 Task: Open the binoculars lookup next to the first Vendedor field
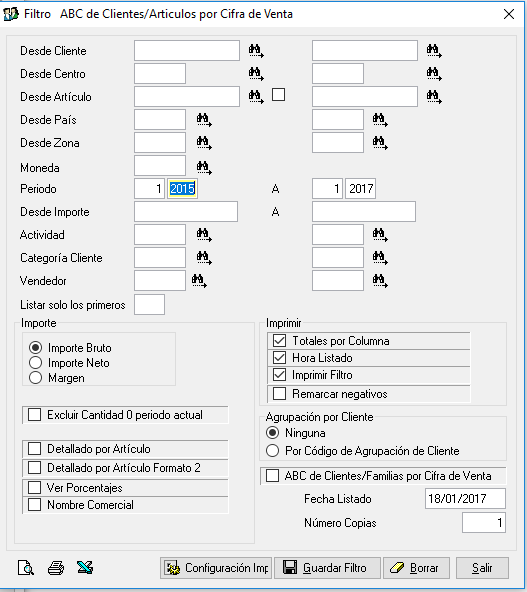[x=199, y=281]
